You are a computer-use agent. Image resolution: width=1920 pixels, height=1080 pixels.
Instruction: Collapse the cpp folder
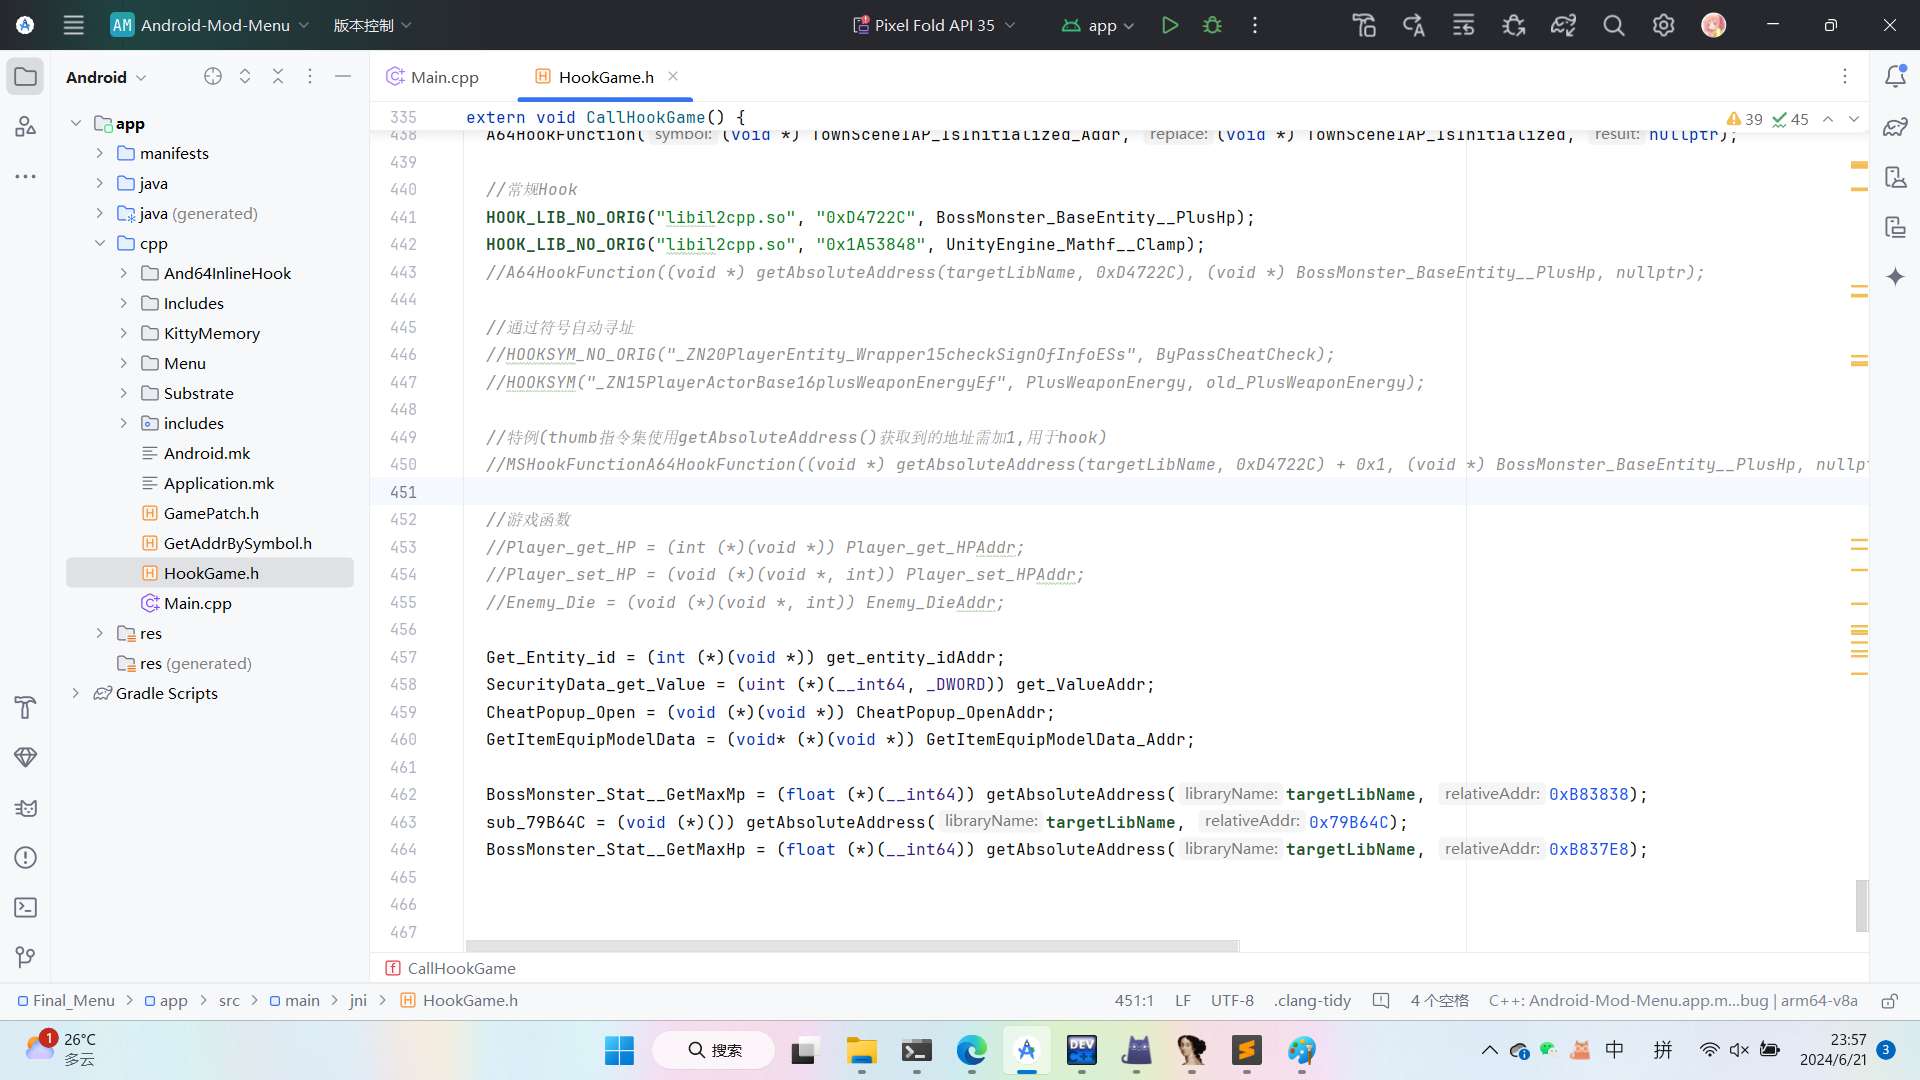[100, 243]
